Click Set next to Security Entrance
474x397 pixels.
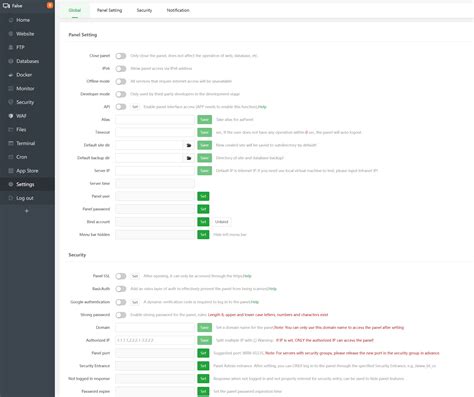pos(203,366)
